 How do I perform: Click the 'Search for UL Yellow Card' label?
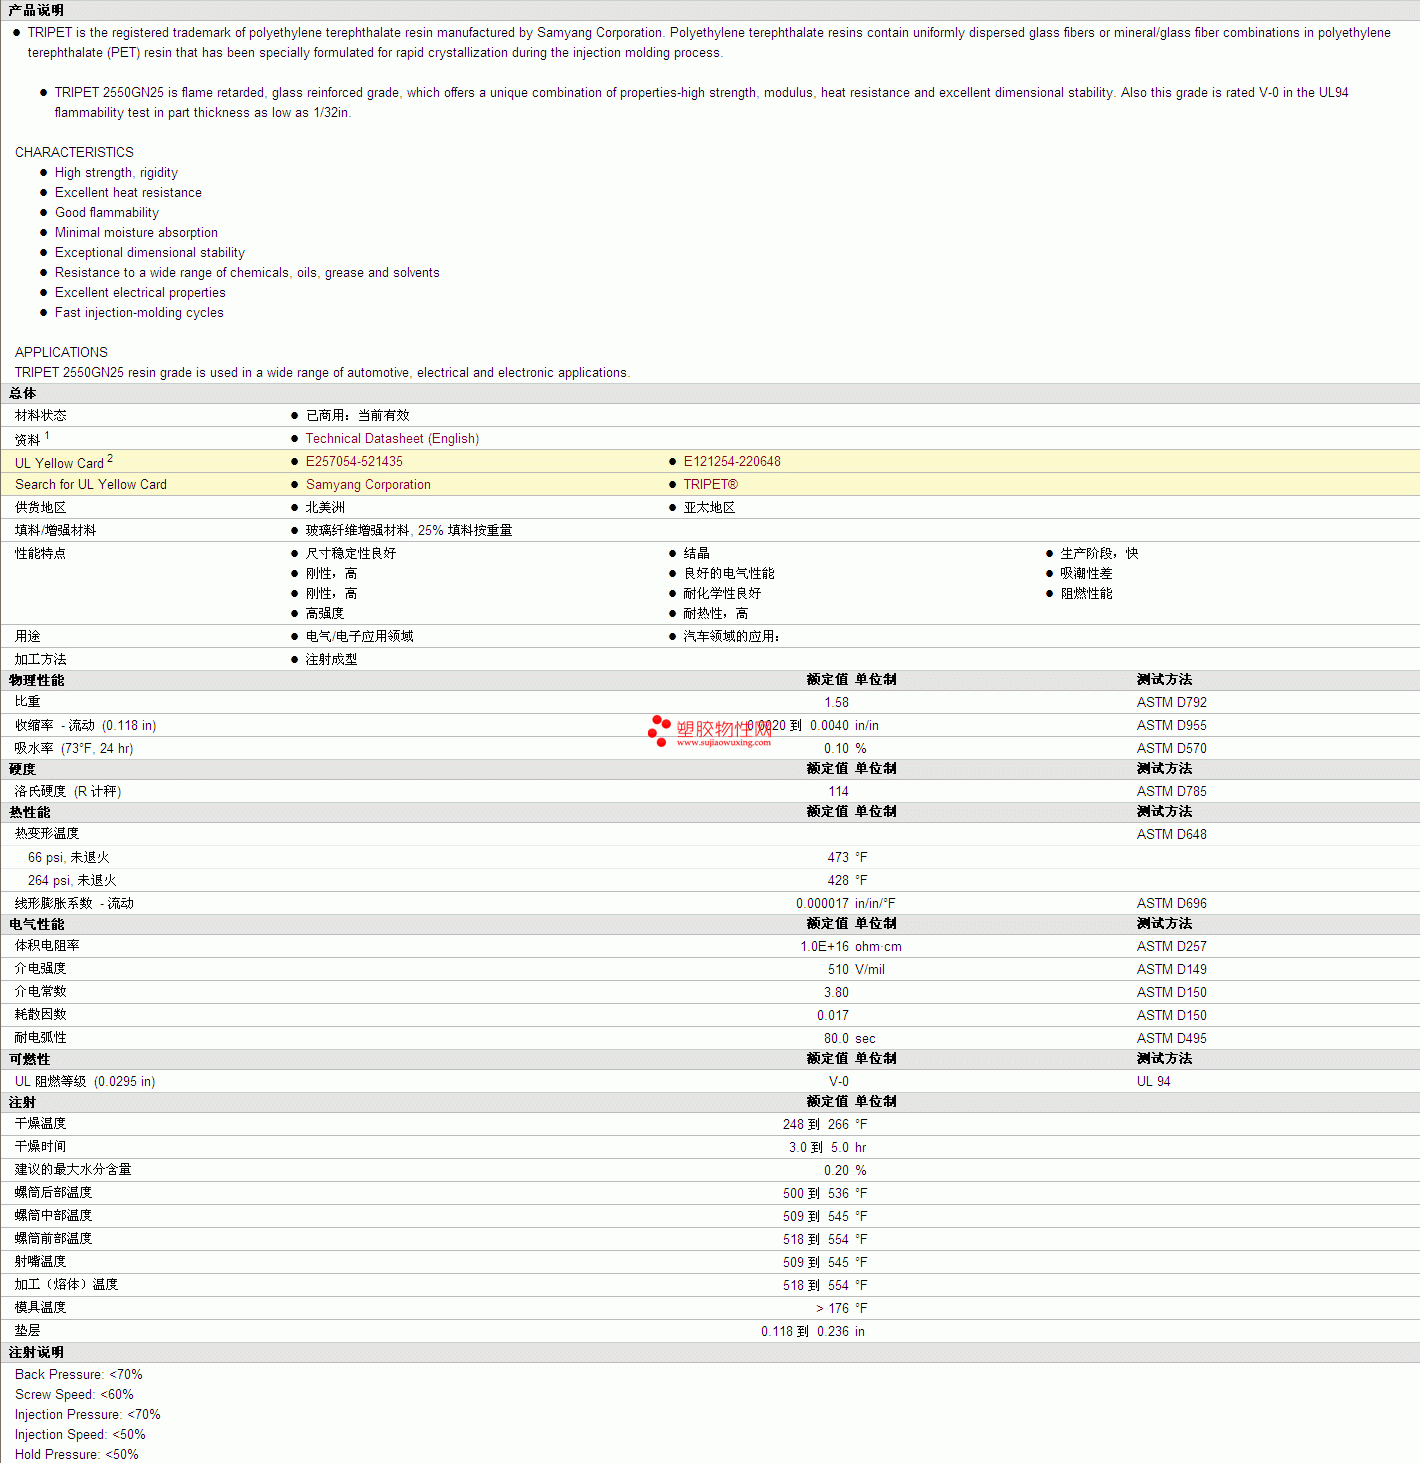91,485
